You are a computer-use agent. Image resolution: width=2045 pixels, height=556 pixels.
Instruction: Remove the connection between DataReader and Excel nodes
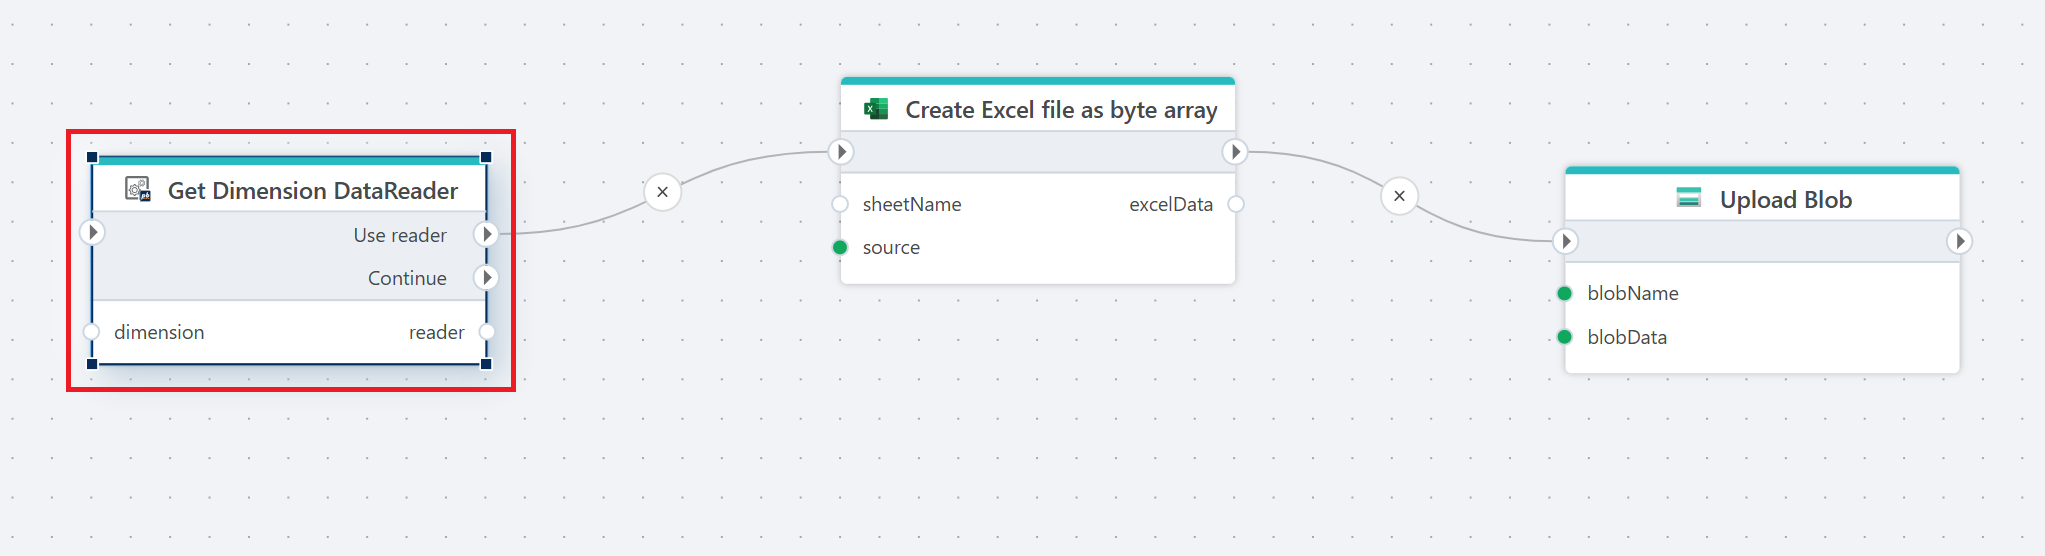[x=662, y=192]
